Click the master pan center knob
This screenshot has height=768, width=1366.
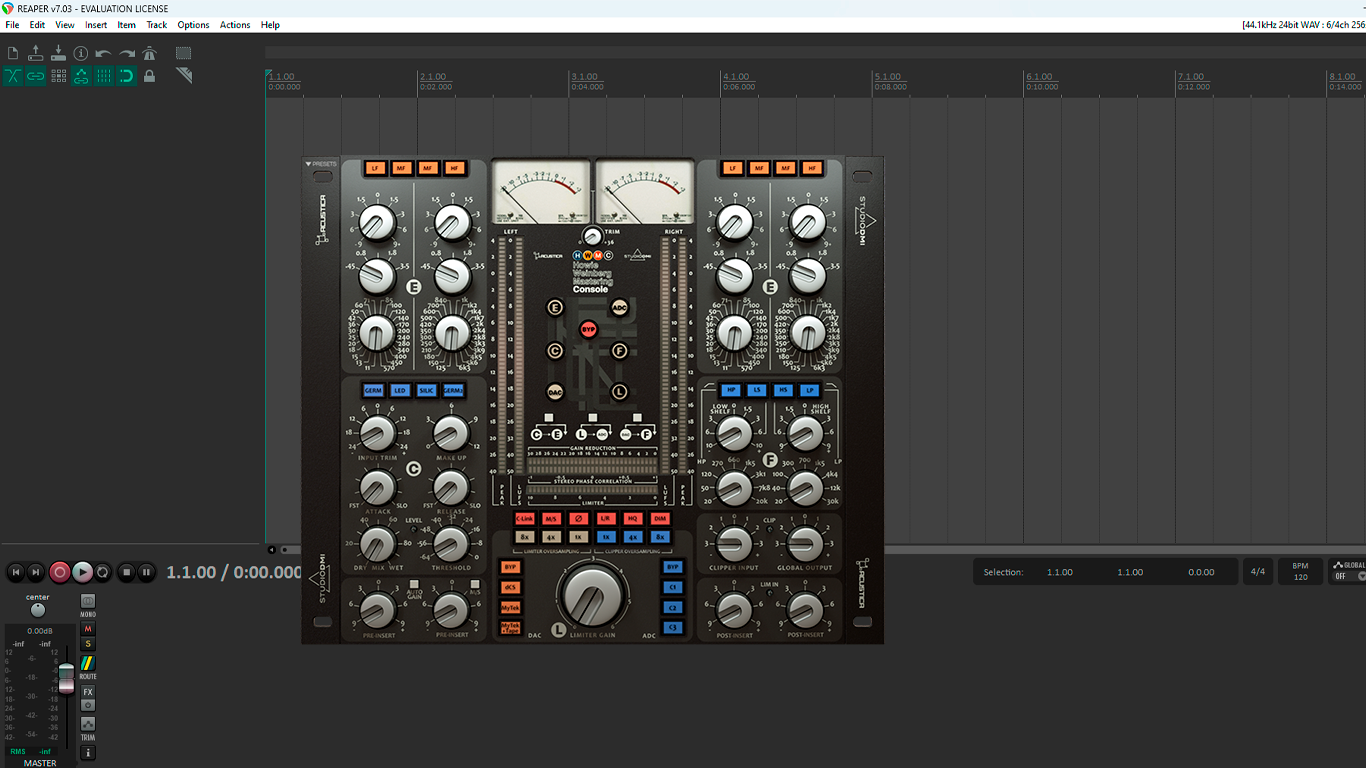38,610
